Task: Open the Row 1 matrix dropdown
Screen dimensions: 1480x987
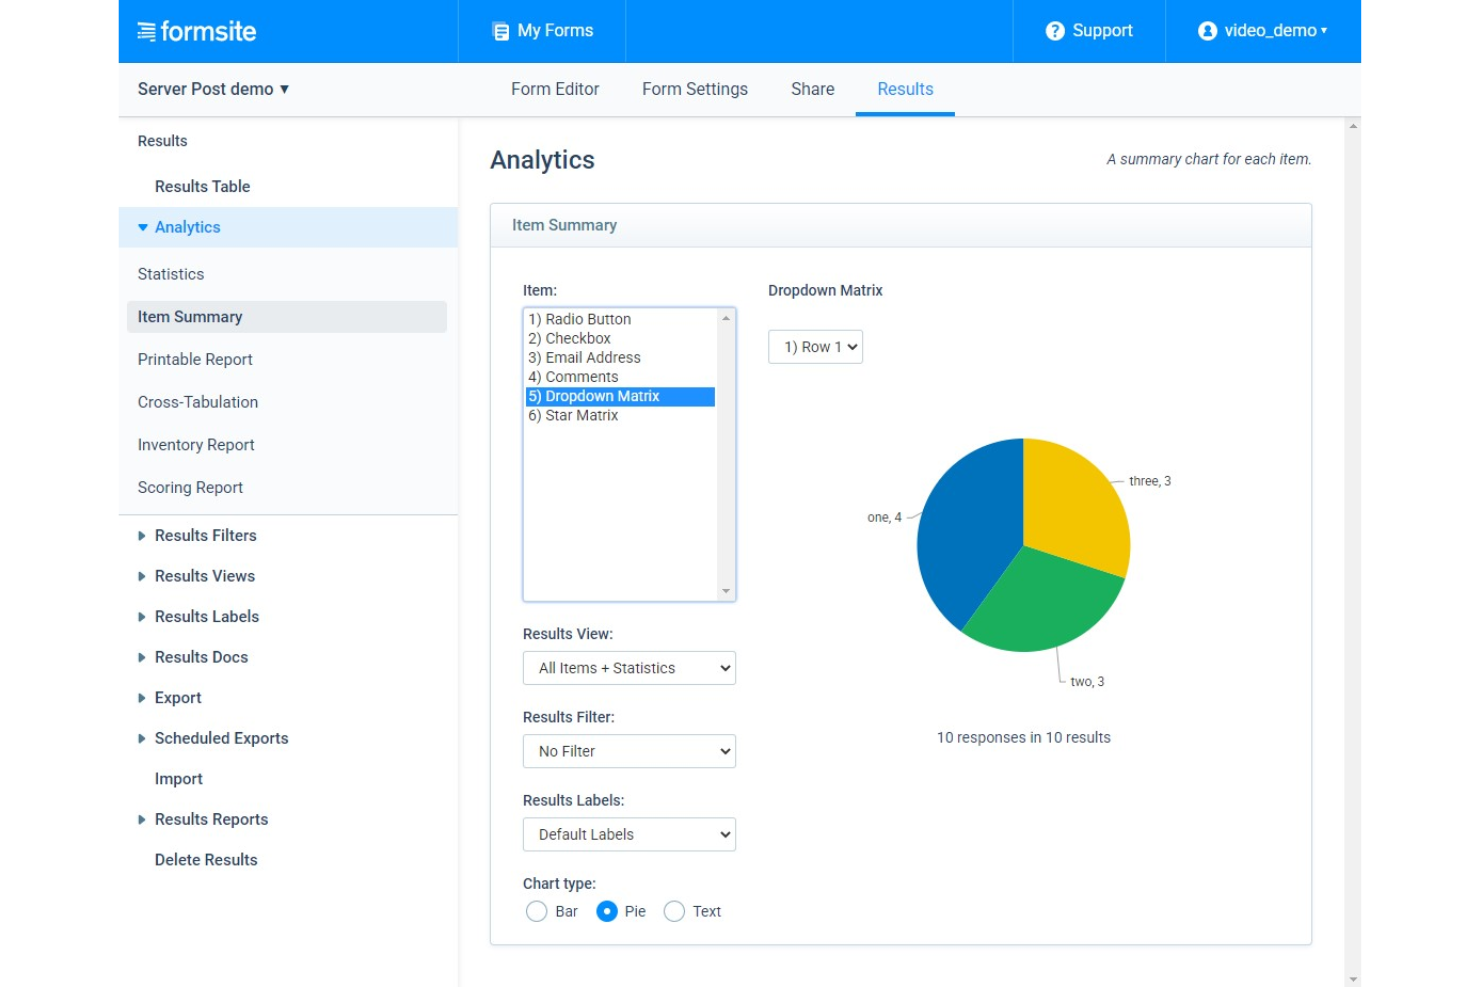Action: pos(815,347)
